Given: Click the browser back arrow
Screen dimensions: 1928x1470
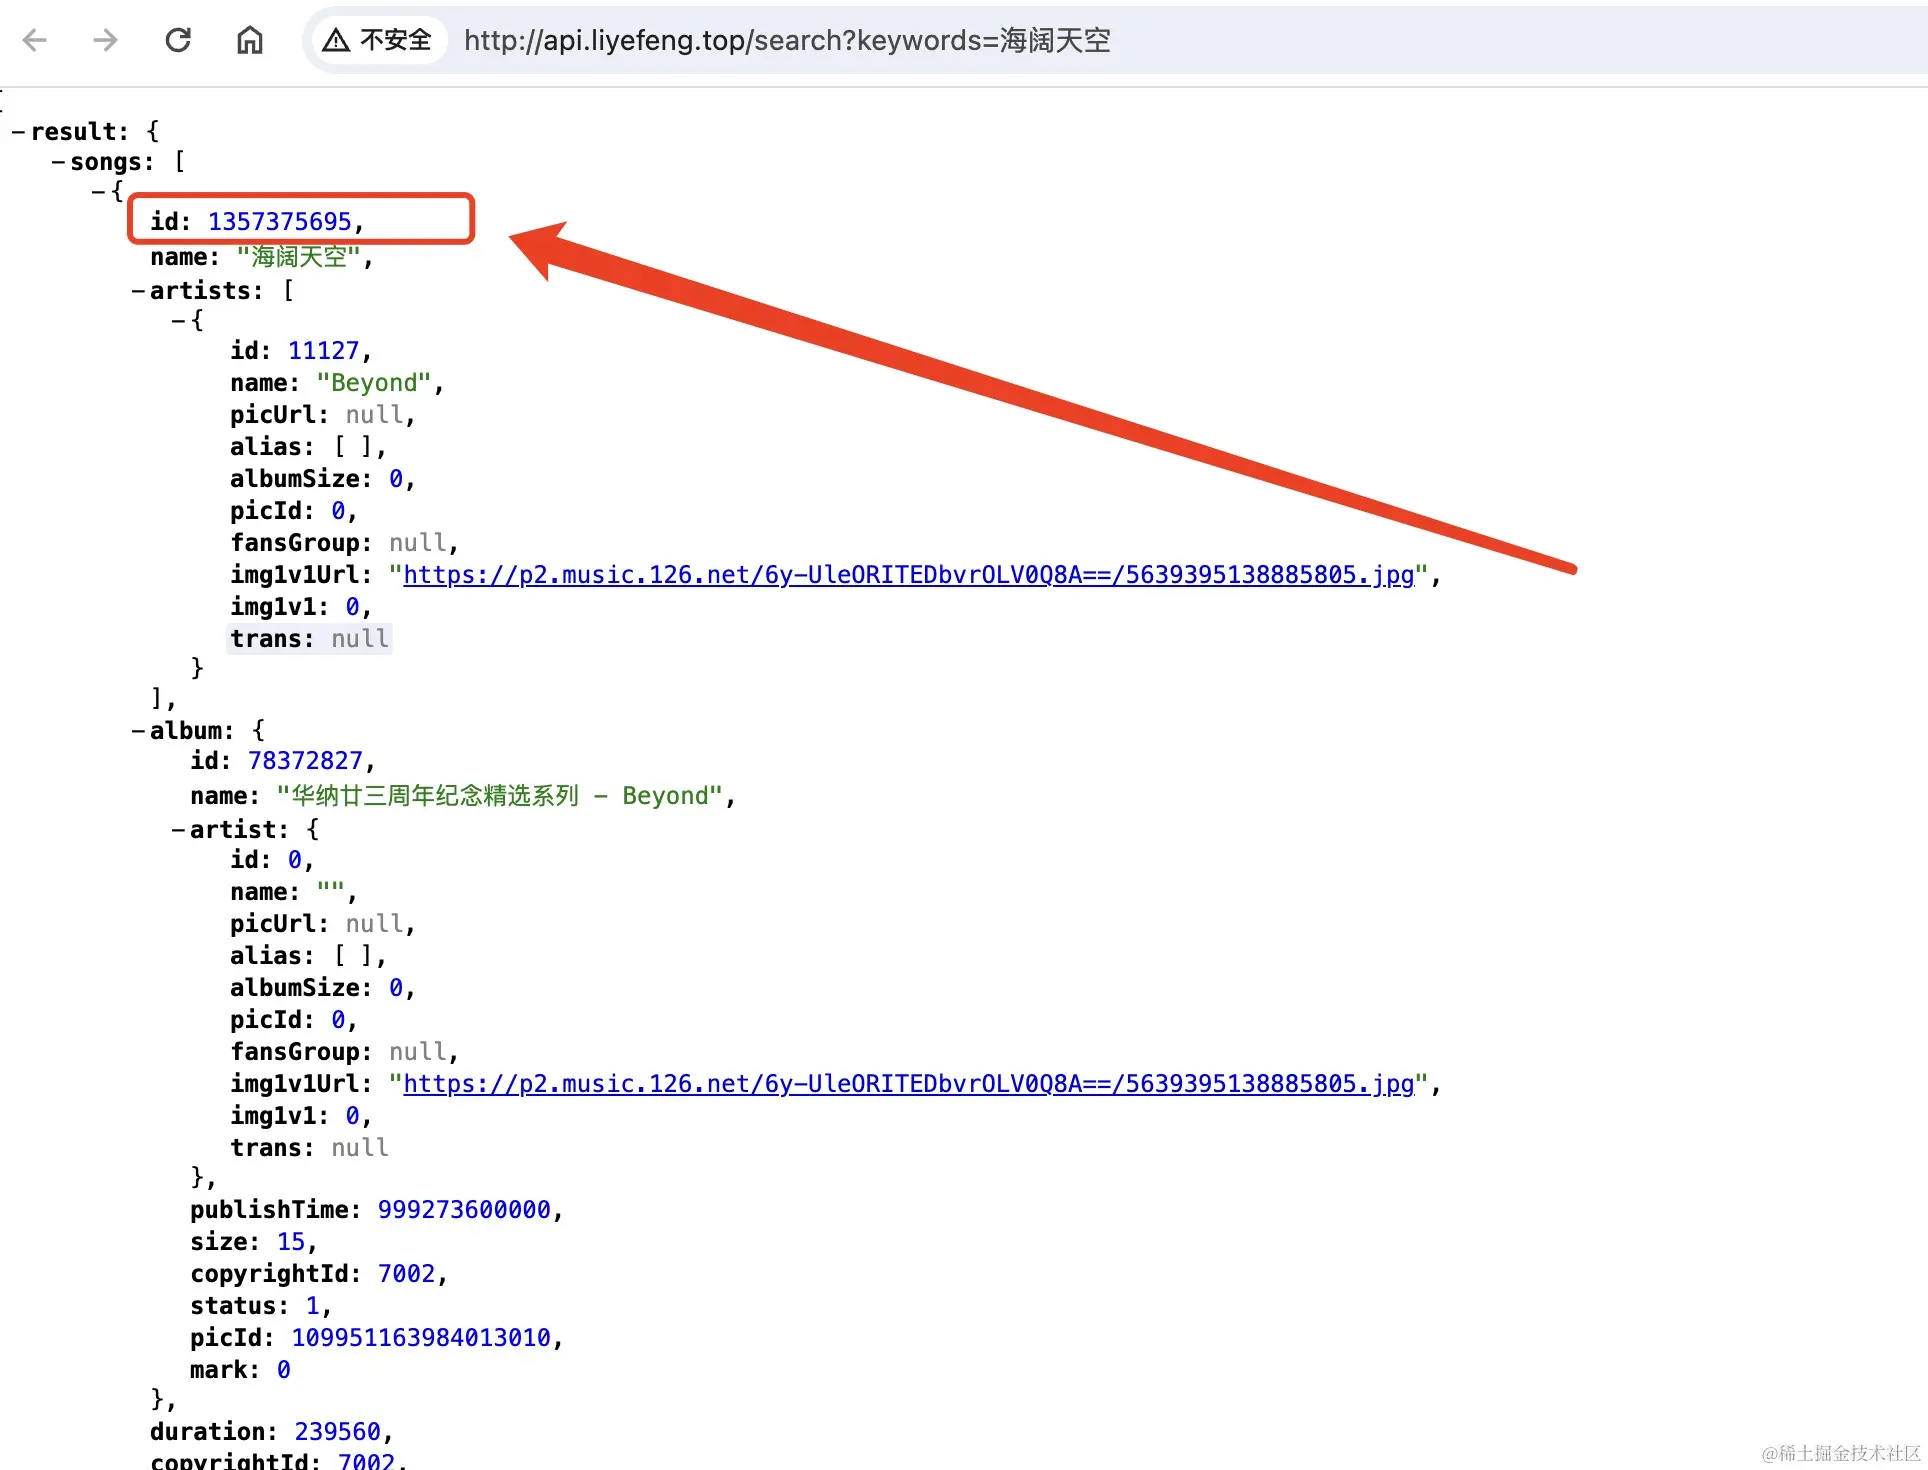Looking at the screenshot, I should pos(35,40).
